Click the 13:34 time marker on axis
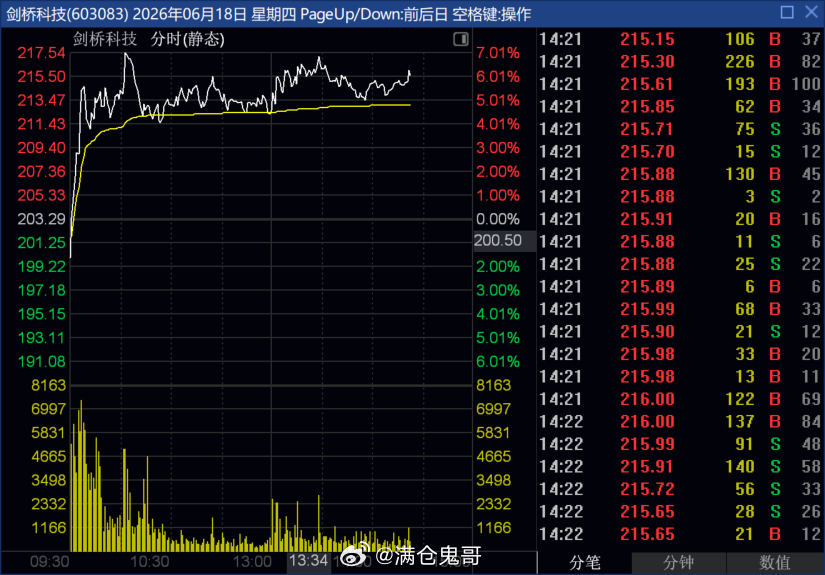 [x=308, y=560]
